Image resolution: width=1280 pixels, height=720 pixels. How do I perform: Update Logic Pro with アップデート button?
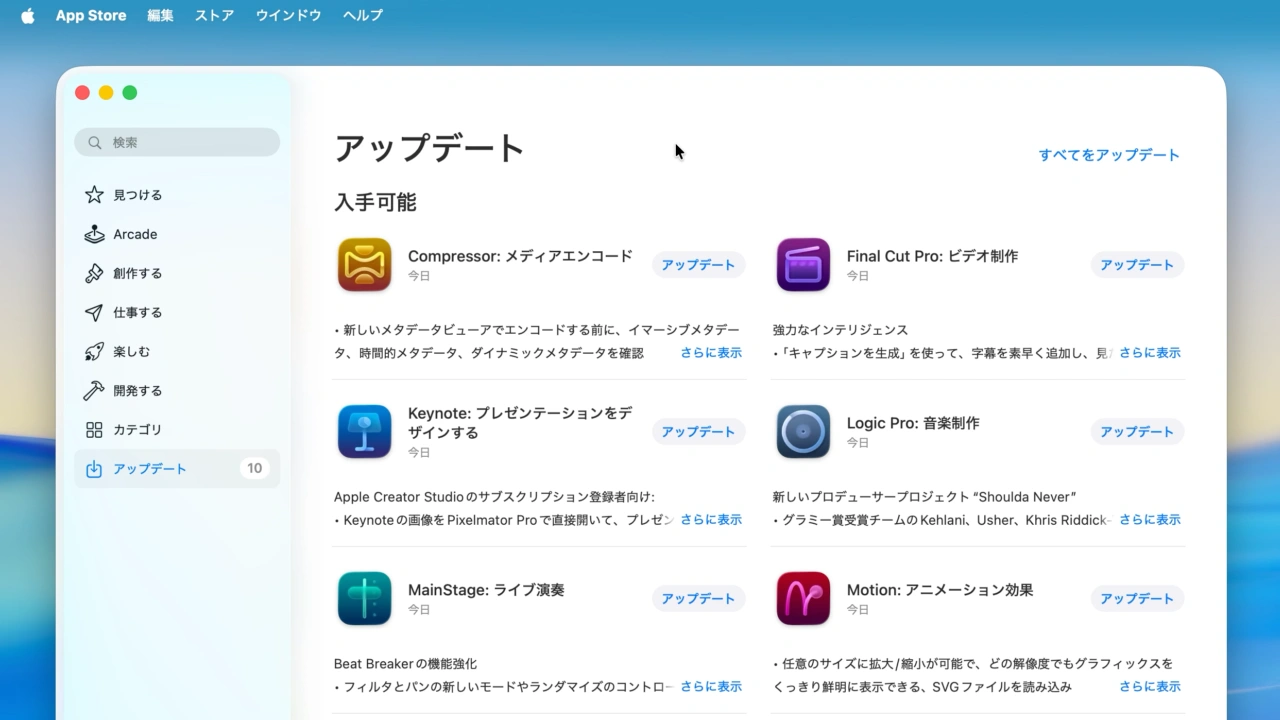click(1137, 432)
